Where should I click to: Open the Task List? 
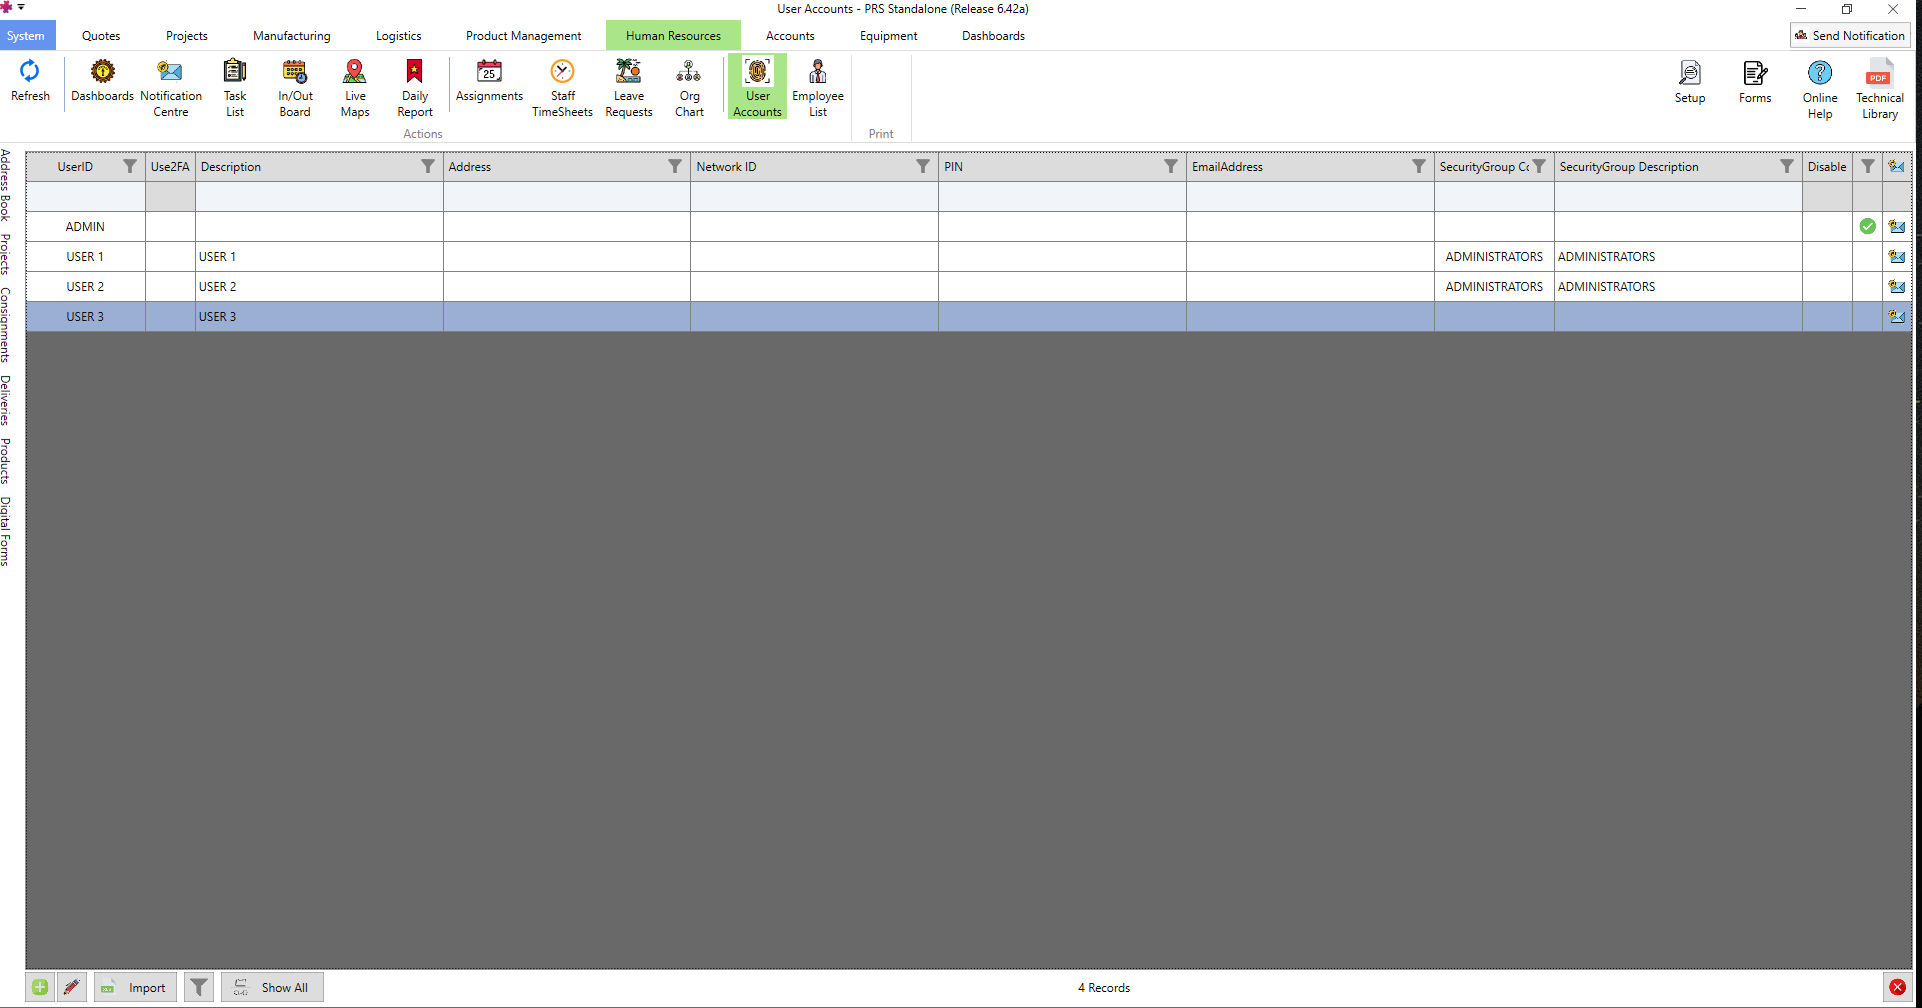coord(235,88)
